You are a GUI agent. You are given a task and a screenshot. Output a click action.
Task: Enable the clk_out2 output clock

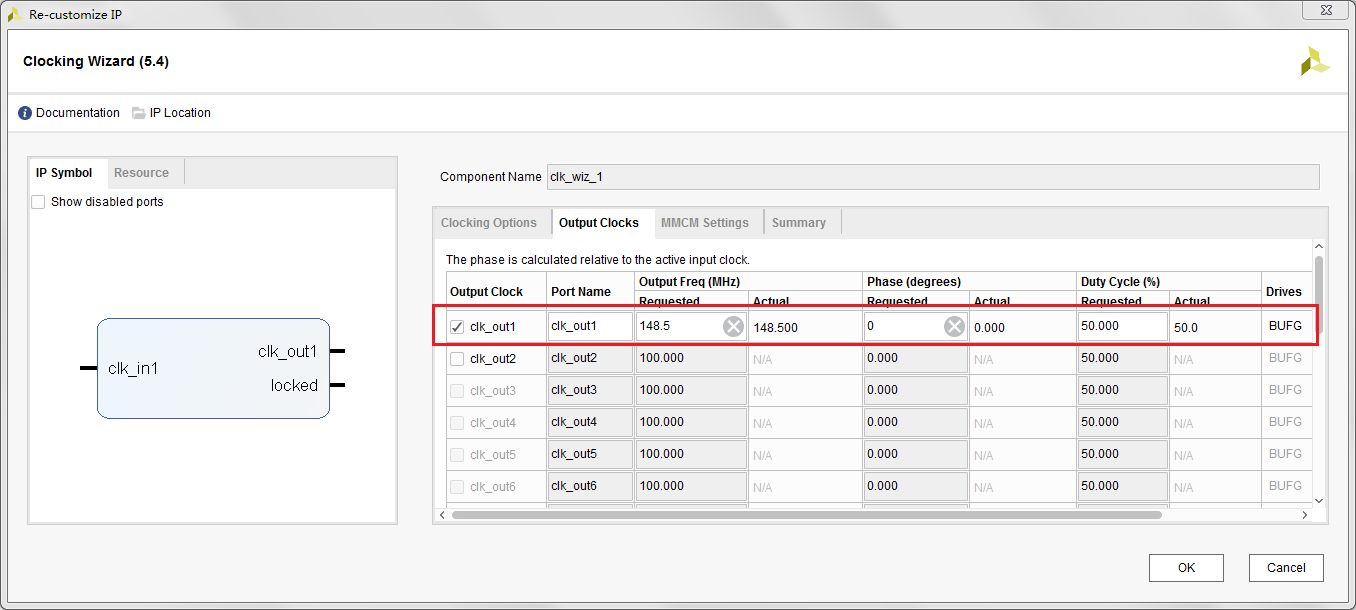[x=457, y=358]
